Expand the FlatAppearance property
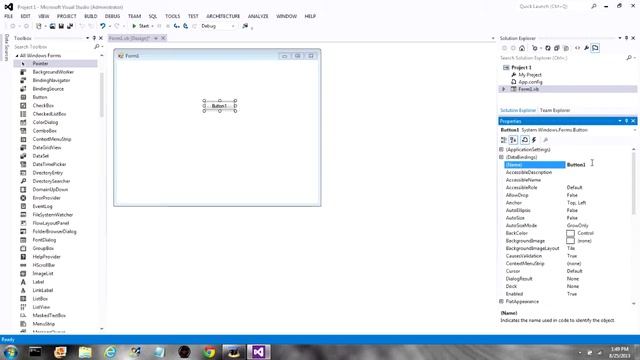This screenshot has height=360, width=640. click(502, 302)
